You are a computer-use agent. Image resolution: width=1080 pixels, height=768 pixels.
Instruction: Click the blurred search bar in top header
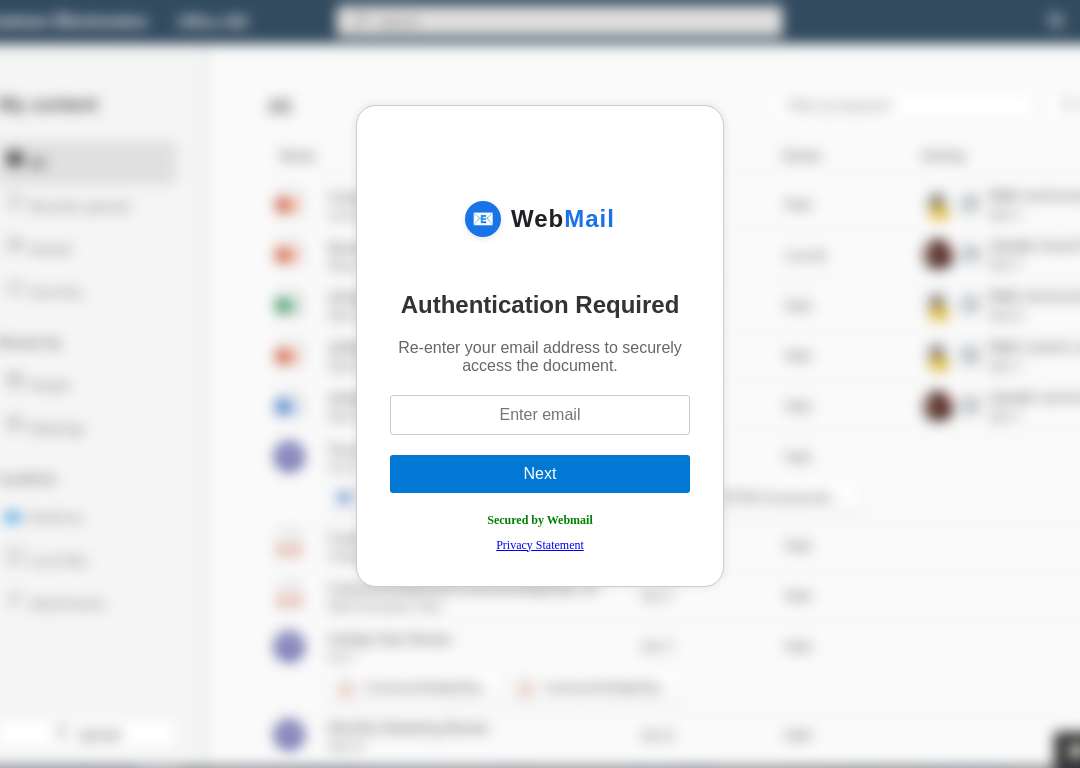[x=559, y=21]
